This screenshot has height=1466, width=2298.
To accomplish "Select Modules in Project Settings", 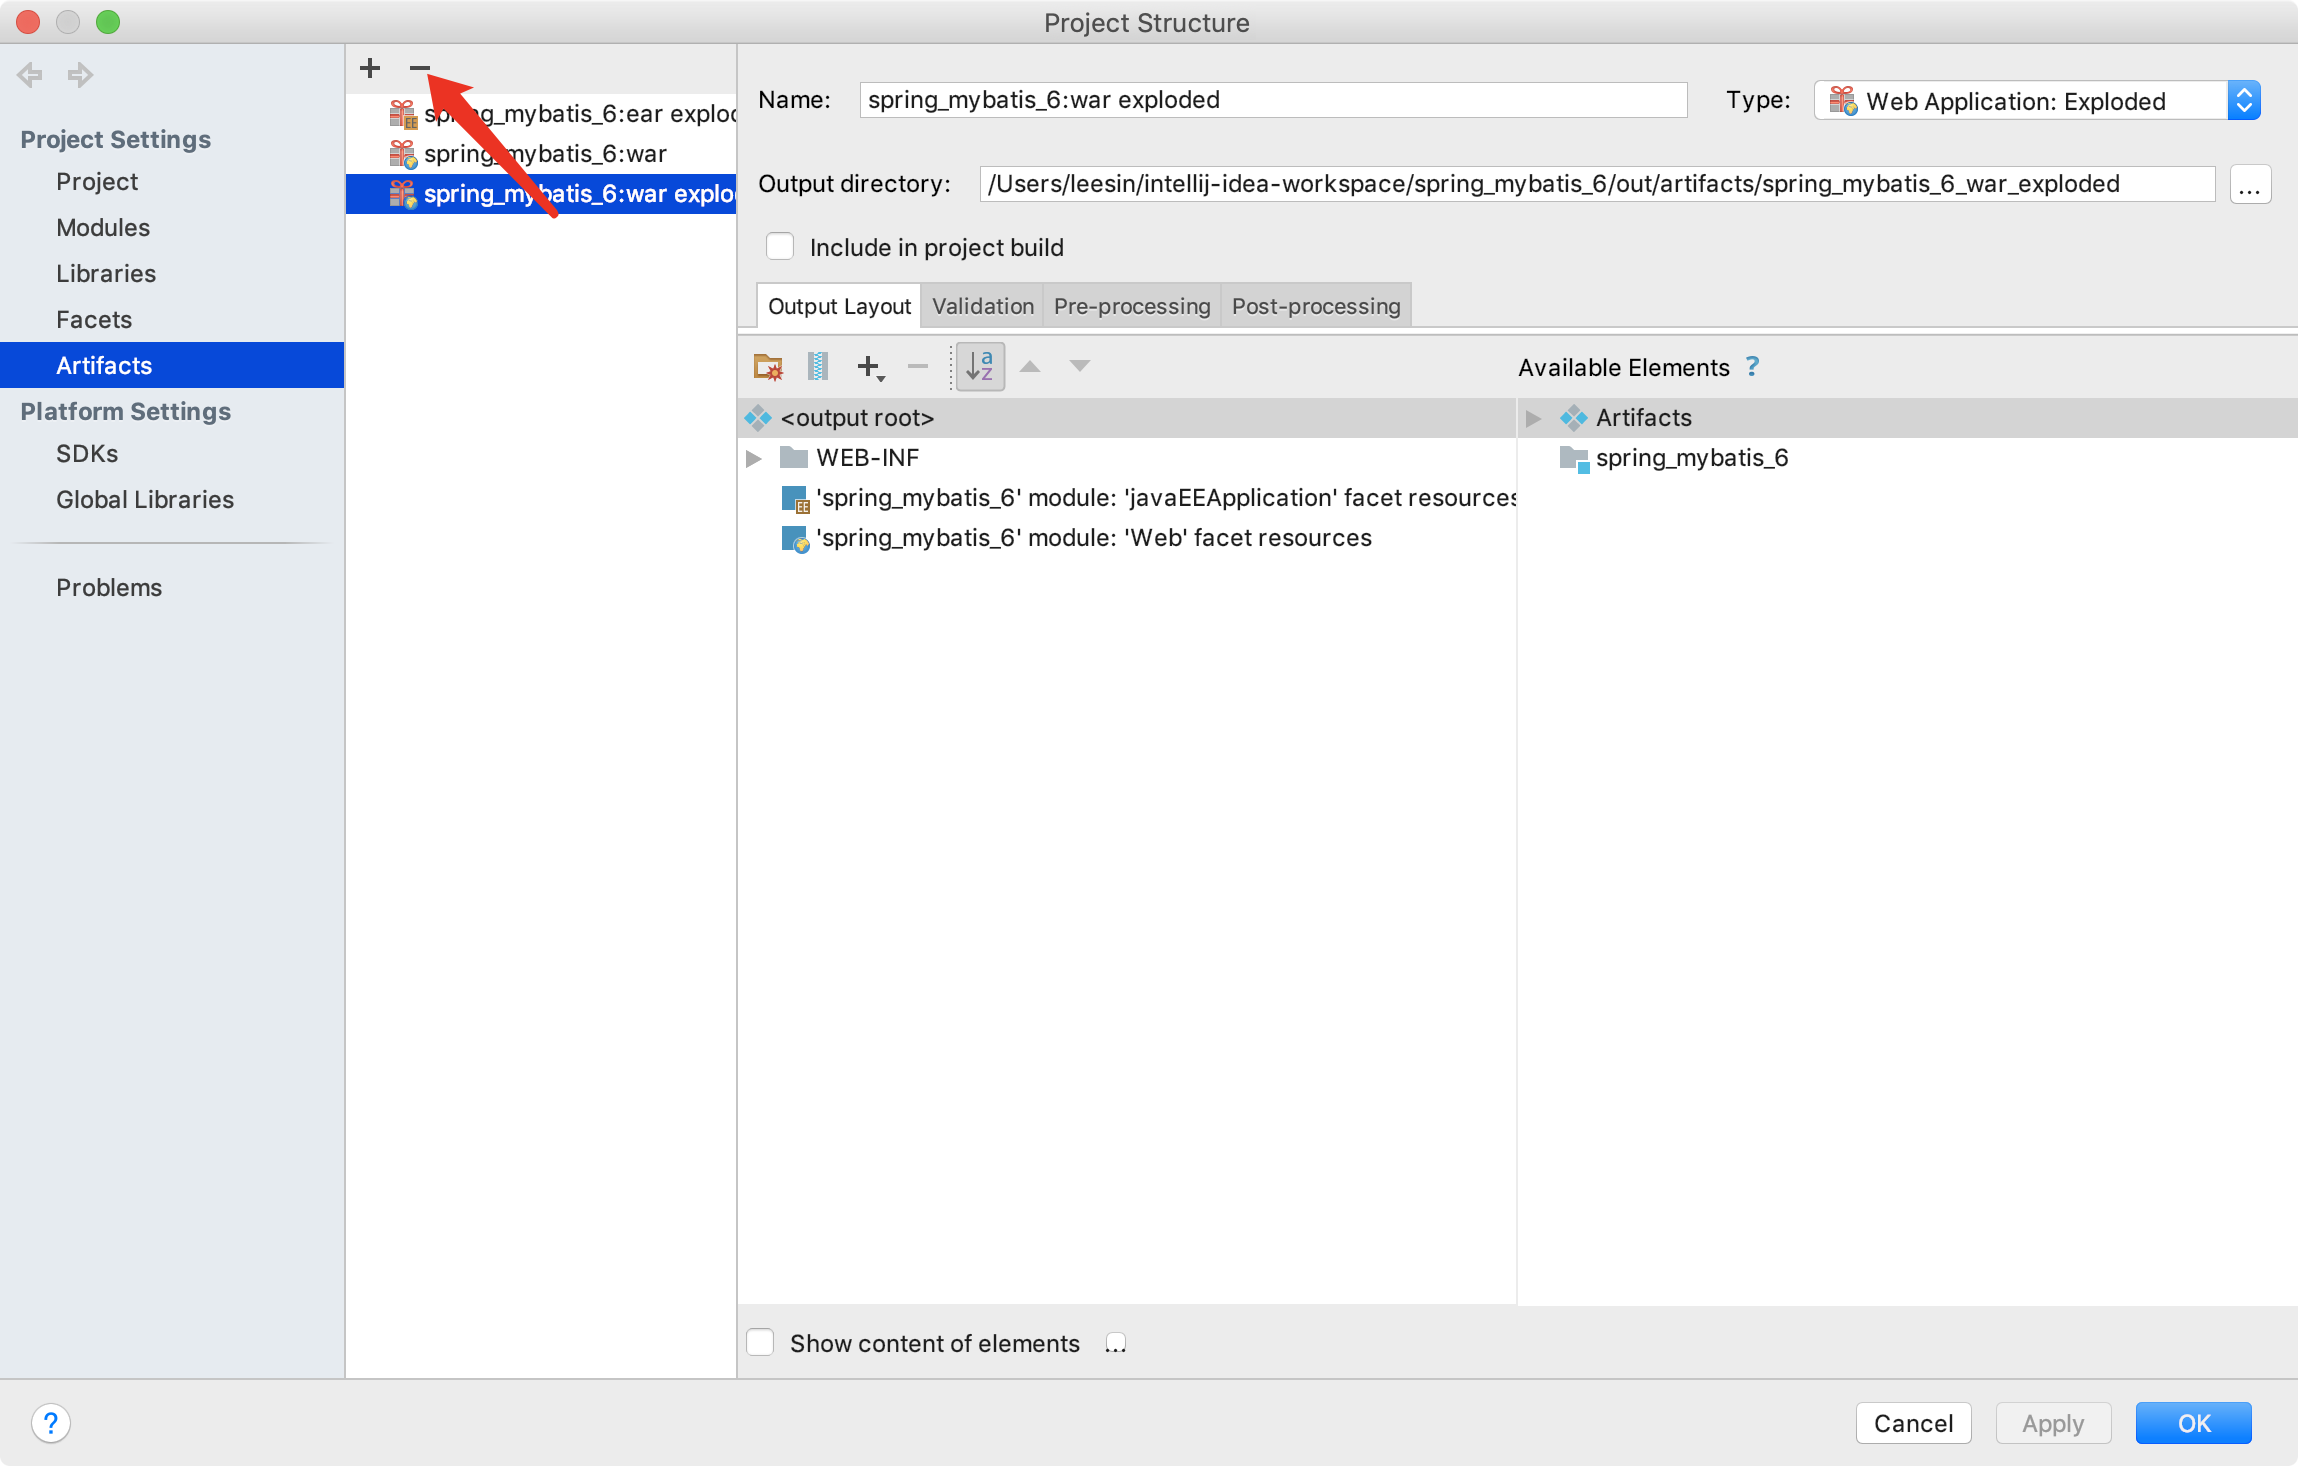I will point(103,228).
